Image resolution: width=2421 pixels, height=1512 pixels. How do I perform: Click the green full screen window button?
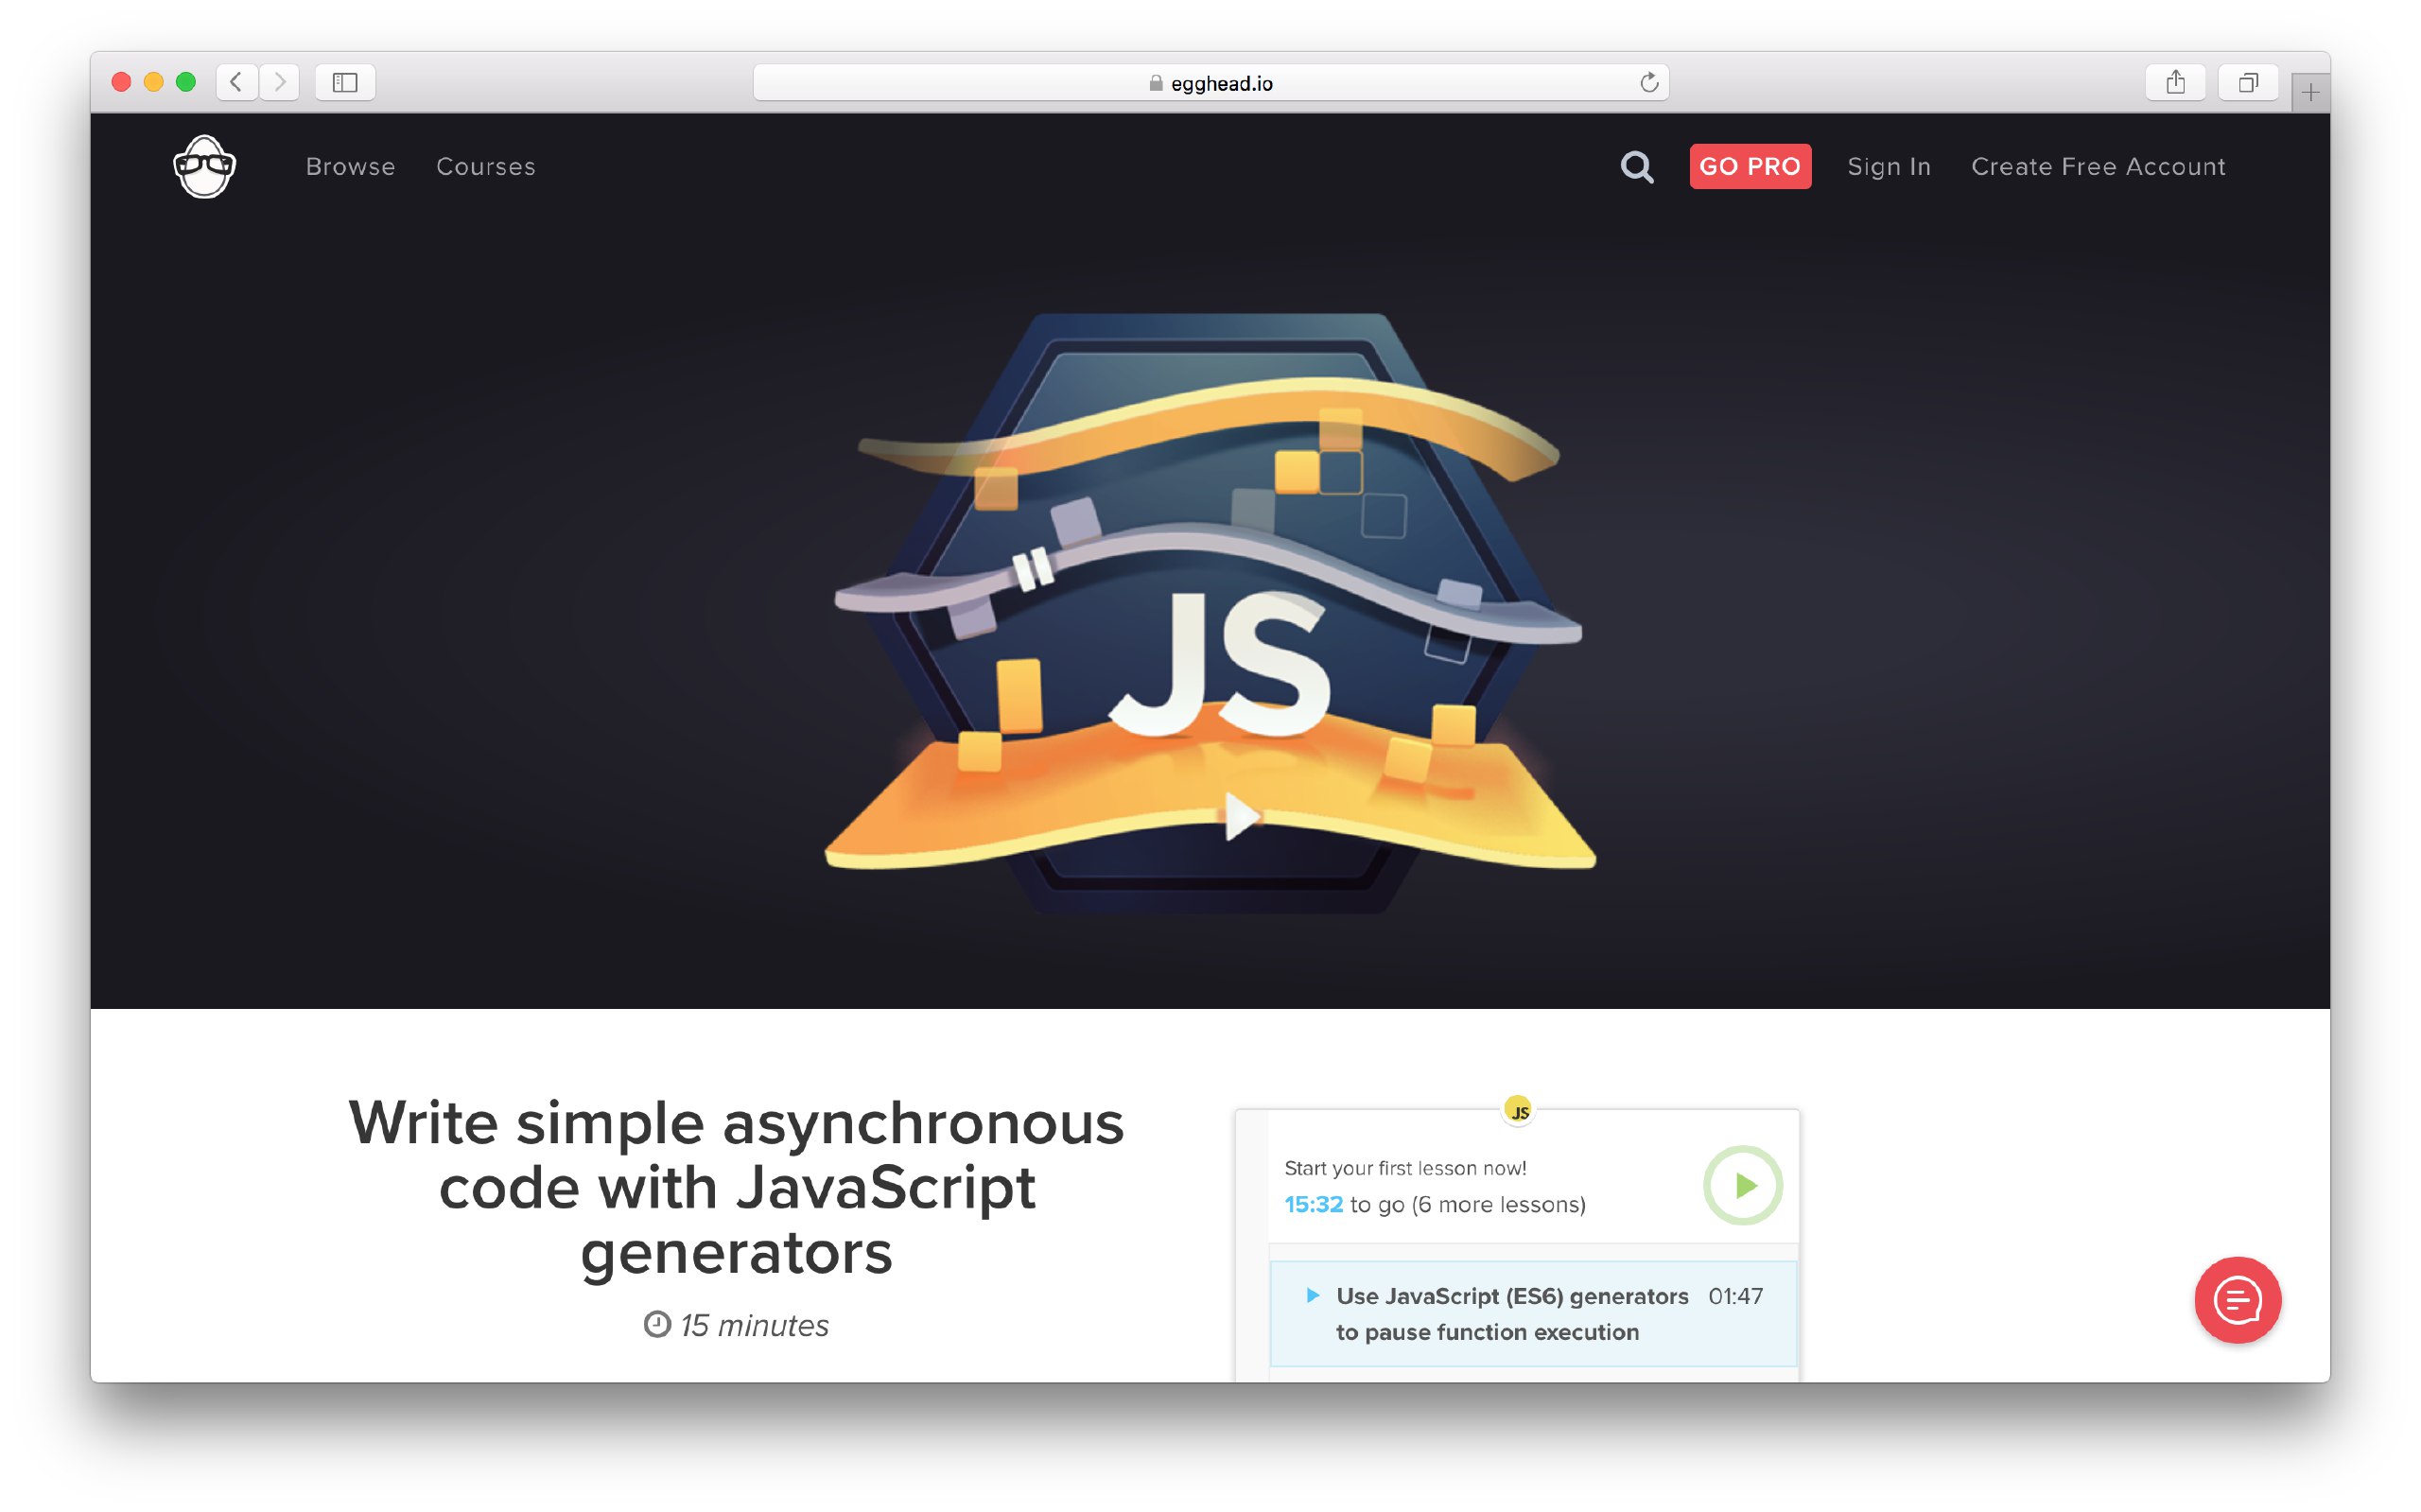(x=186, y=82)
